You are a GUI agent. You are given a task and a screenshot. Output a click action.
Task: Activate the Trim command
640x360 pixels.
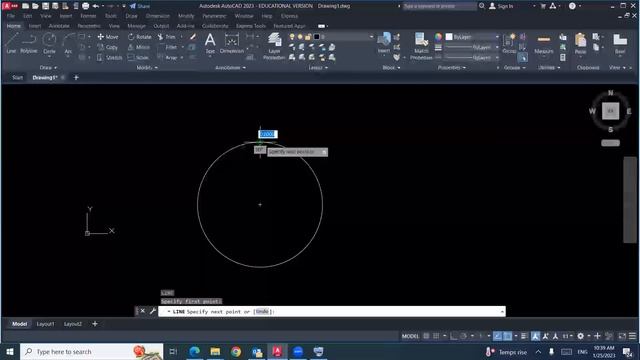pyautogui.click(x=167, y=37)
